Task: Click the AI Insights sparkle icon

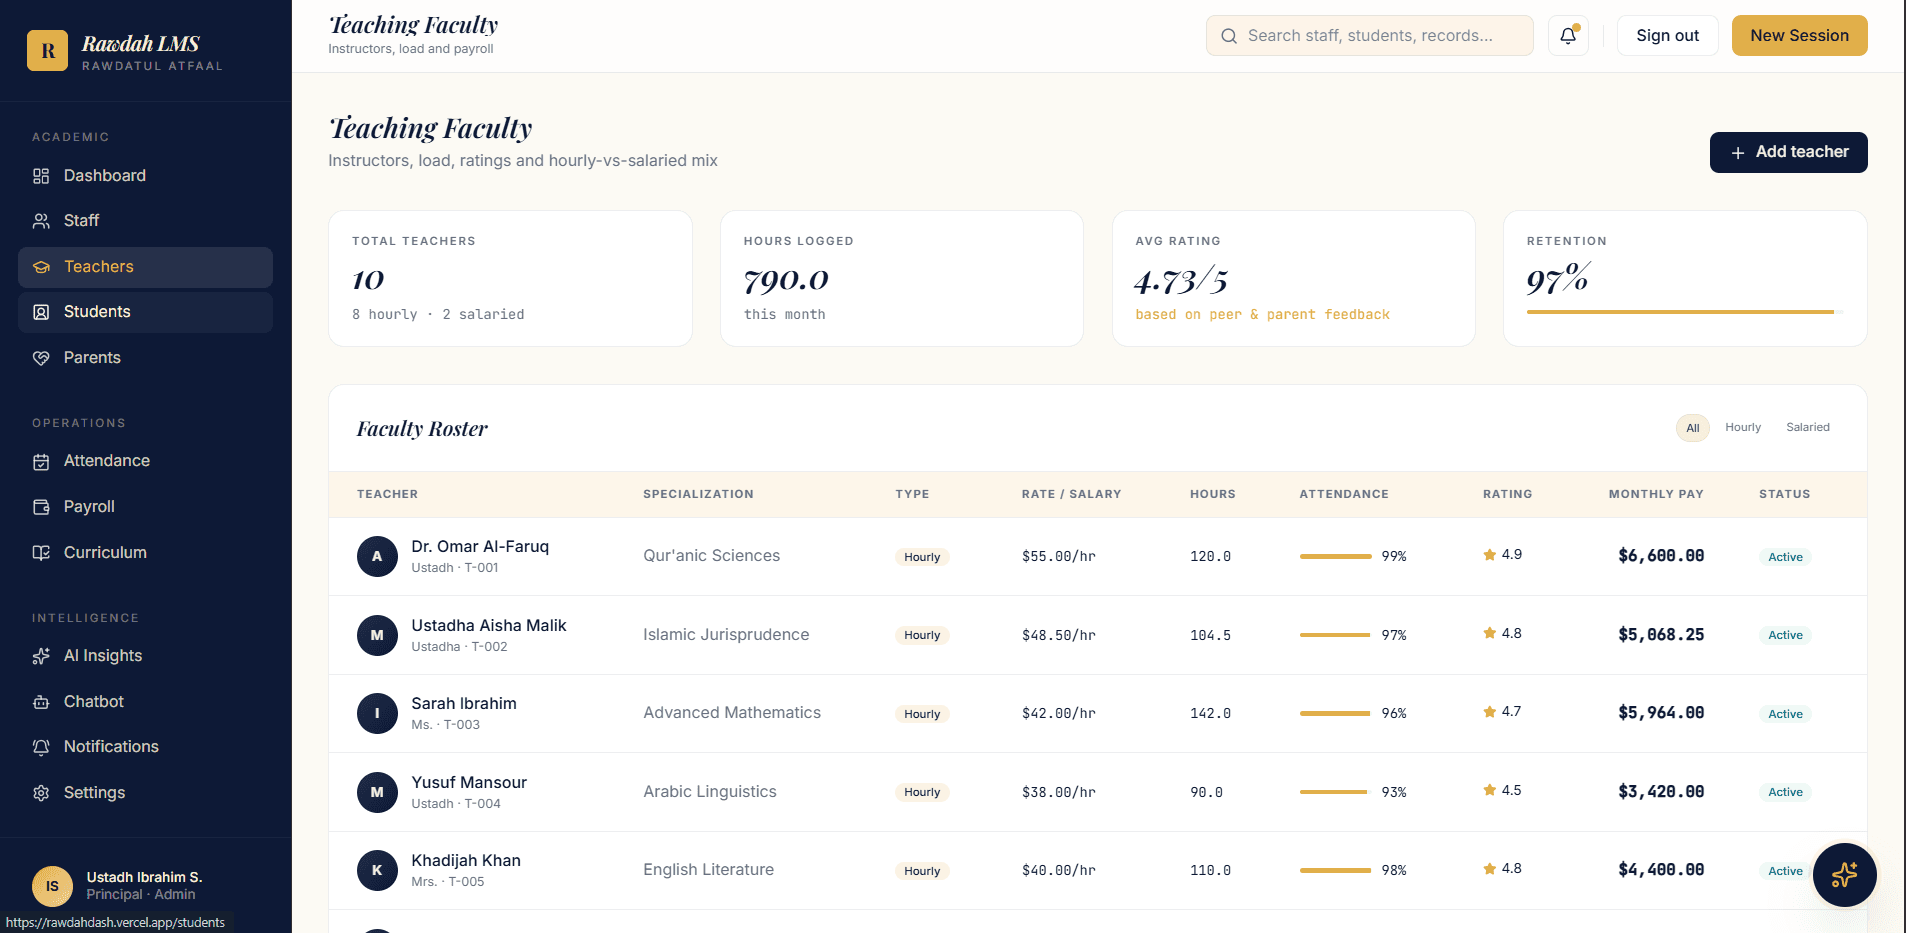Action: pyautogui.click(x=41, y=656)
